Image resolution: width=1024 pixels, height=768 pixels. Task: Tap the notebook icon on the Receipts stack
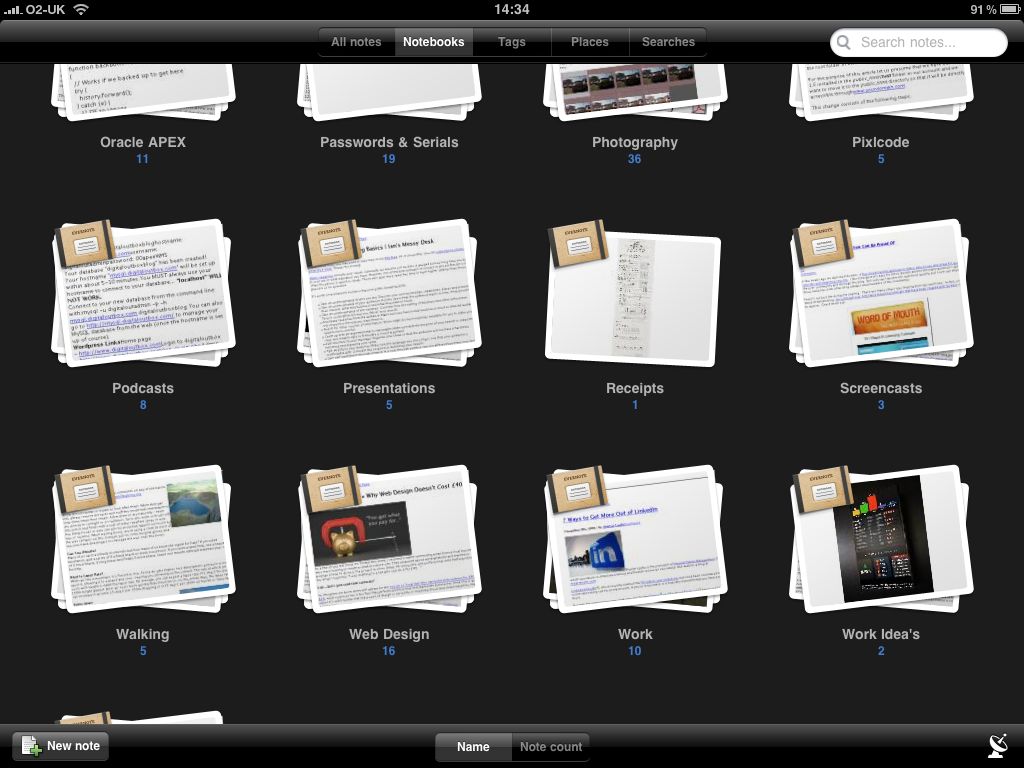pyautogui.click(x=578, y=245)
